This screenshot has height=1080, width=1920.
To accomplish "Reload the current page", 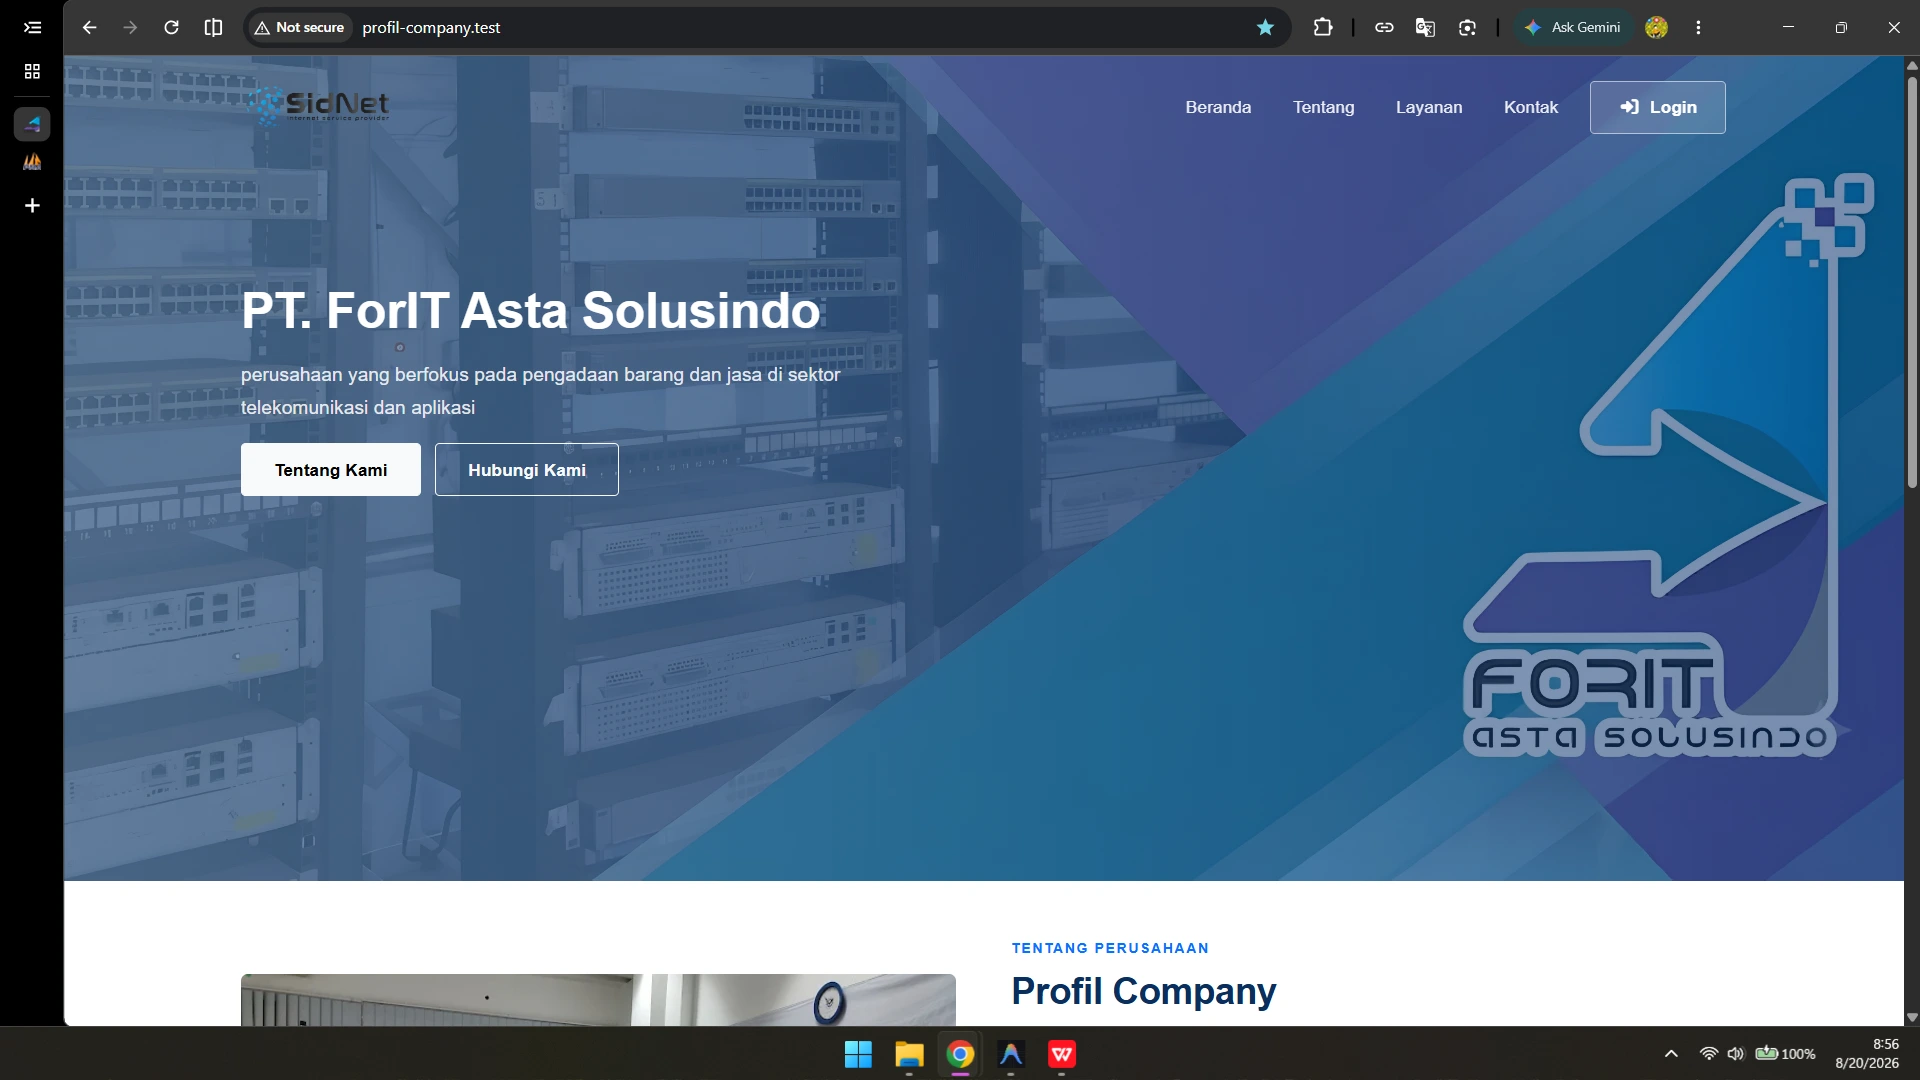I will coord(171,28).
